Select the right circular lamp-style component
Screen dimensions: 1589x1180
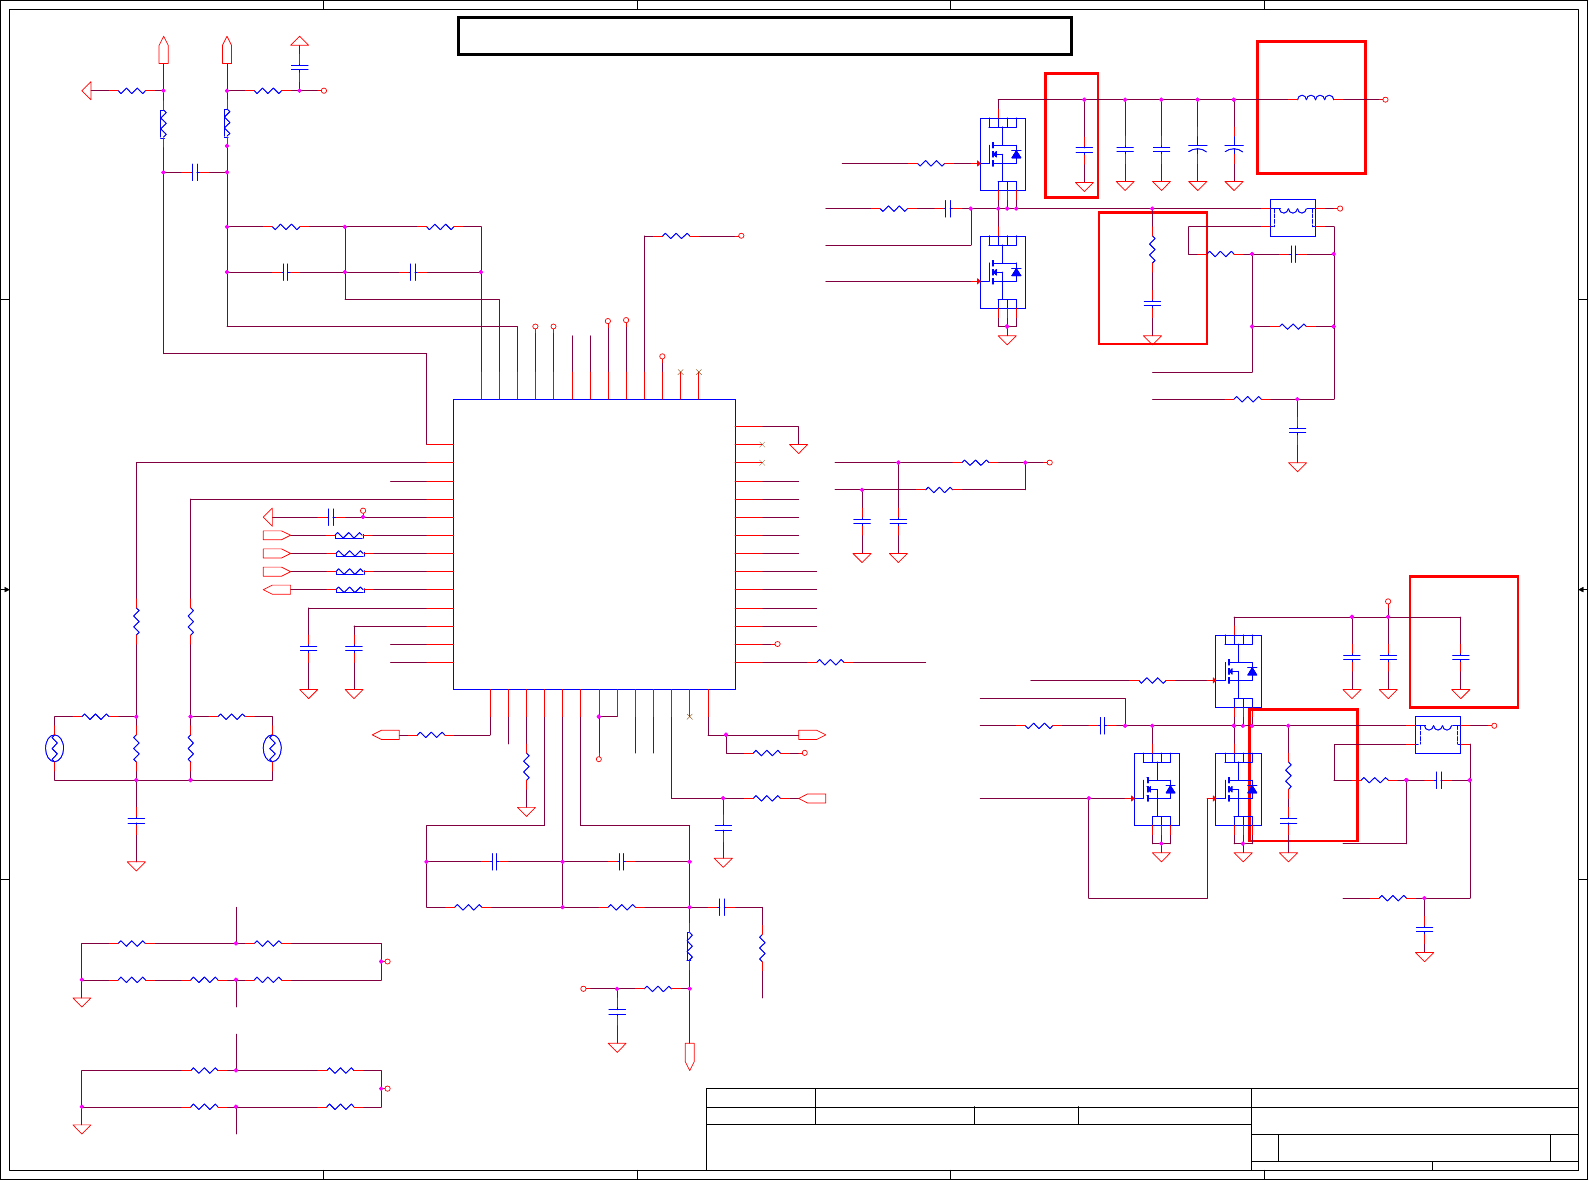pos(272,748)
